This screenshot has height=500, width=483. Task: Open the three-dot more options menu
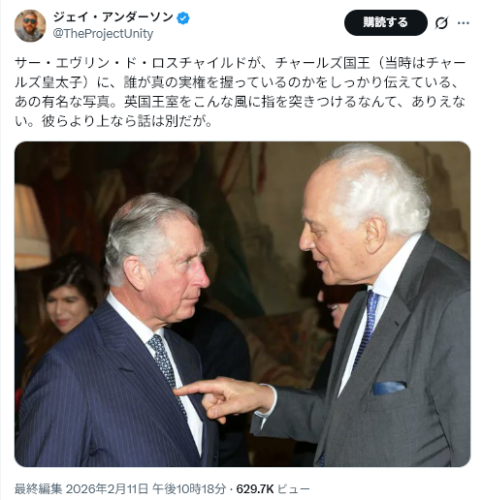463,23
